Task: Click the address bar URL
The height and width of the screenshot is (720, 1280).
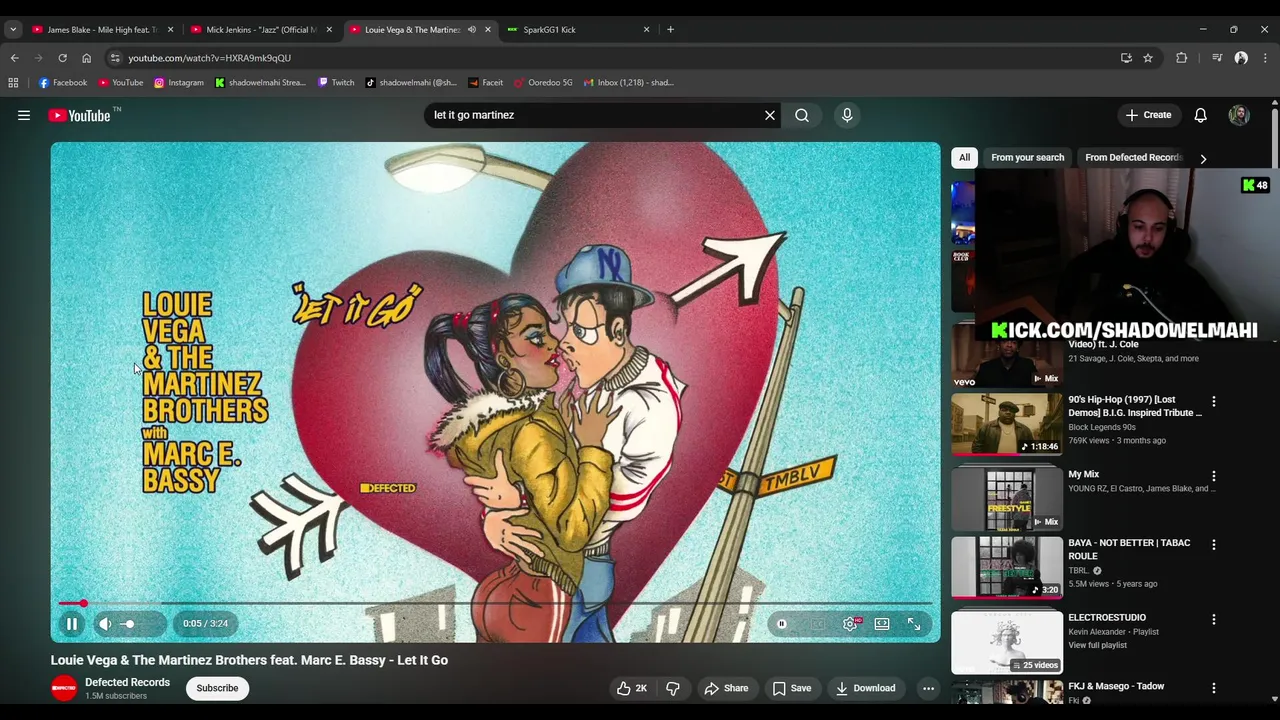Action: [x=210, y=58]
